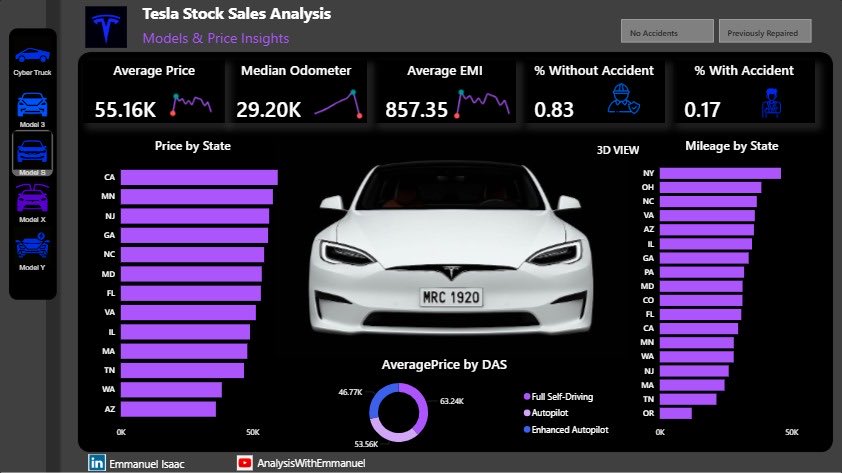Click the 46.77K donut data label
The width and height of the screenshot is (842, 473).
click(x=350, y=392)
